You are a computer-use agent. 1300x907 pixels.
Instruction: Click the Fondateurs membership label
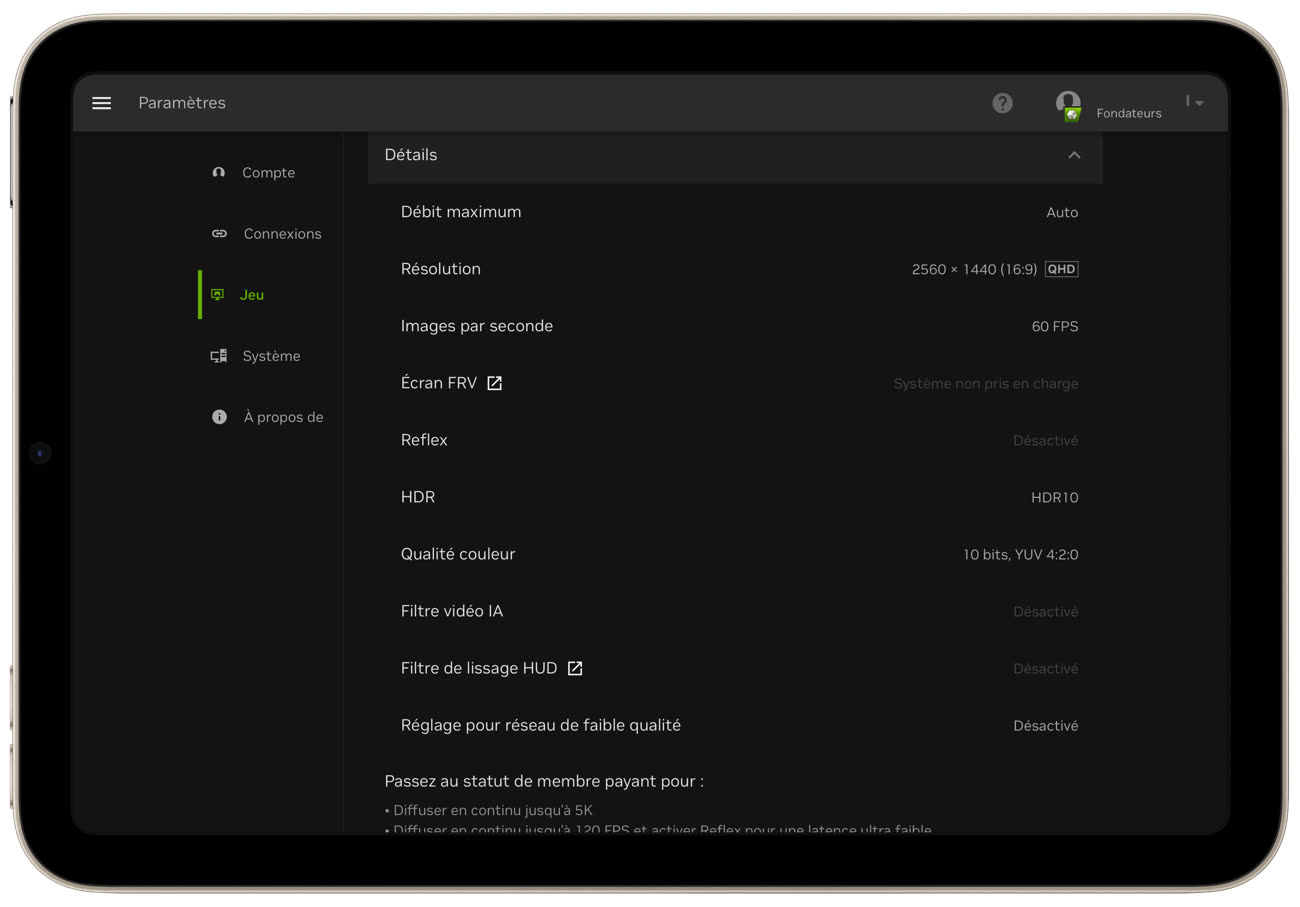[x=1128, y=113]
